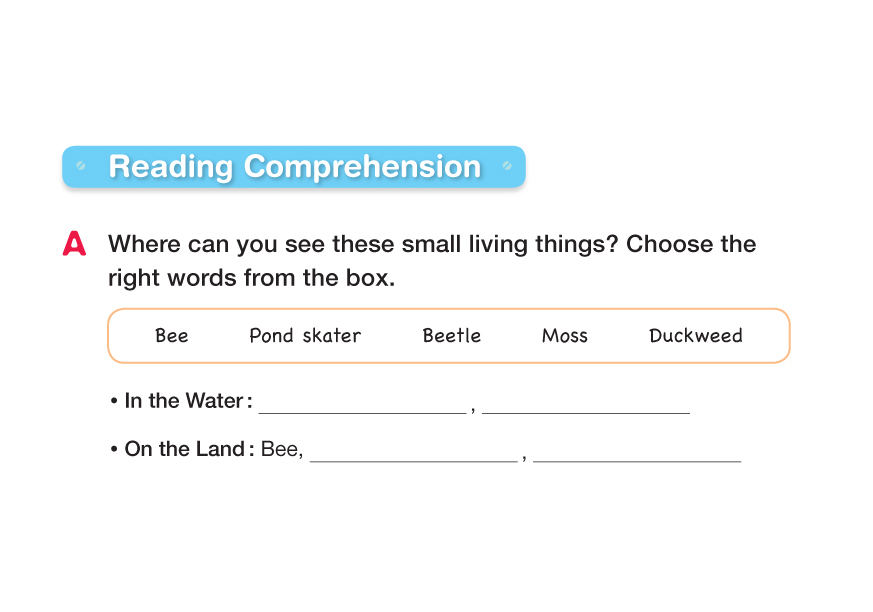Click the In the Water label
873x612 pixels.
coord(184,401)
